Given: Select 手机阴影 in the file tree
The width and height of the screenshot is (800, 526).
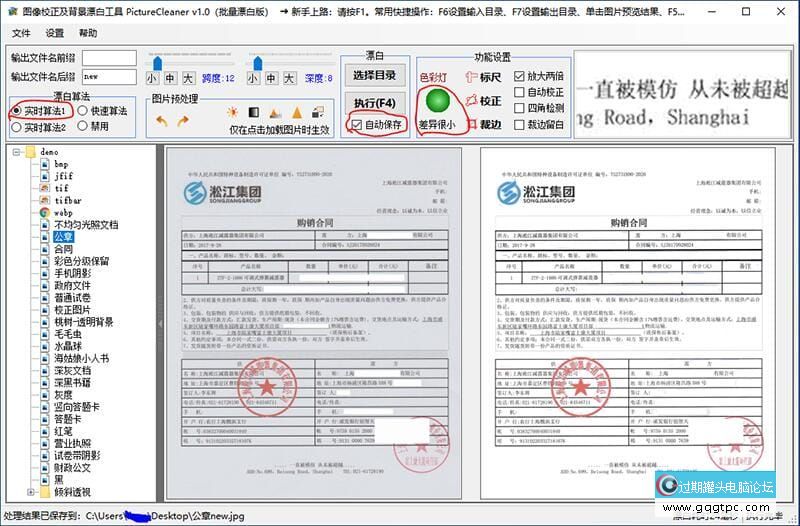Looking at the screenshot, I should click(x=72, y=273).
